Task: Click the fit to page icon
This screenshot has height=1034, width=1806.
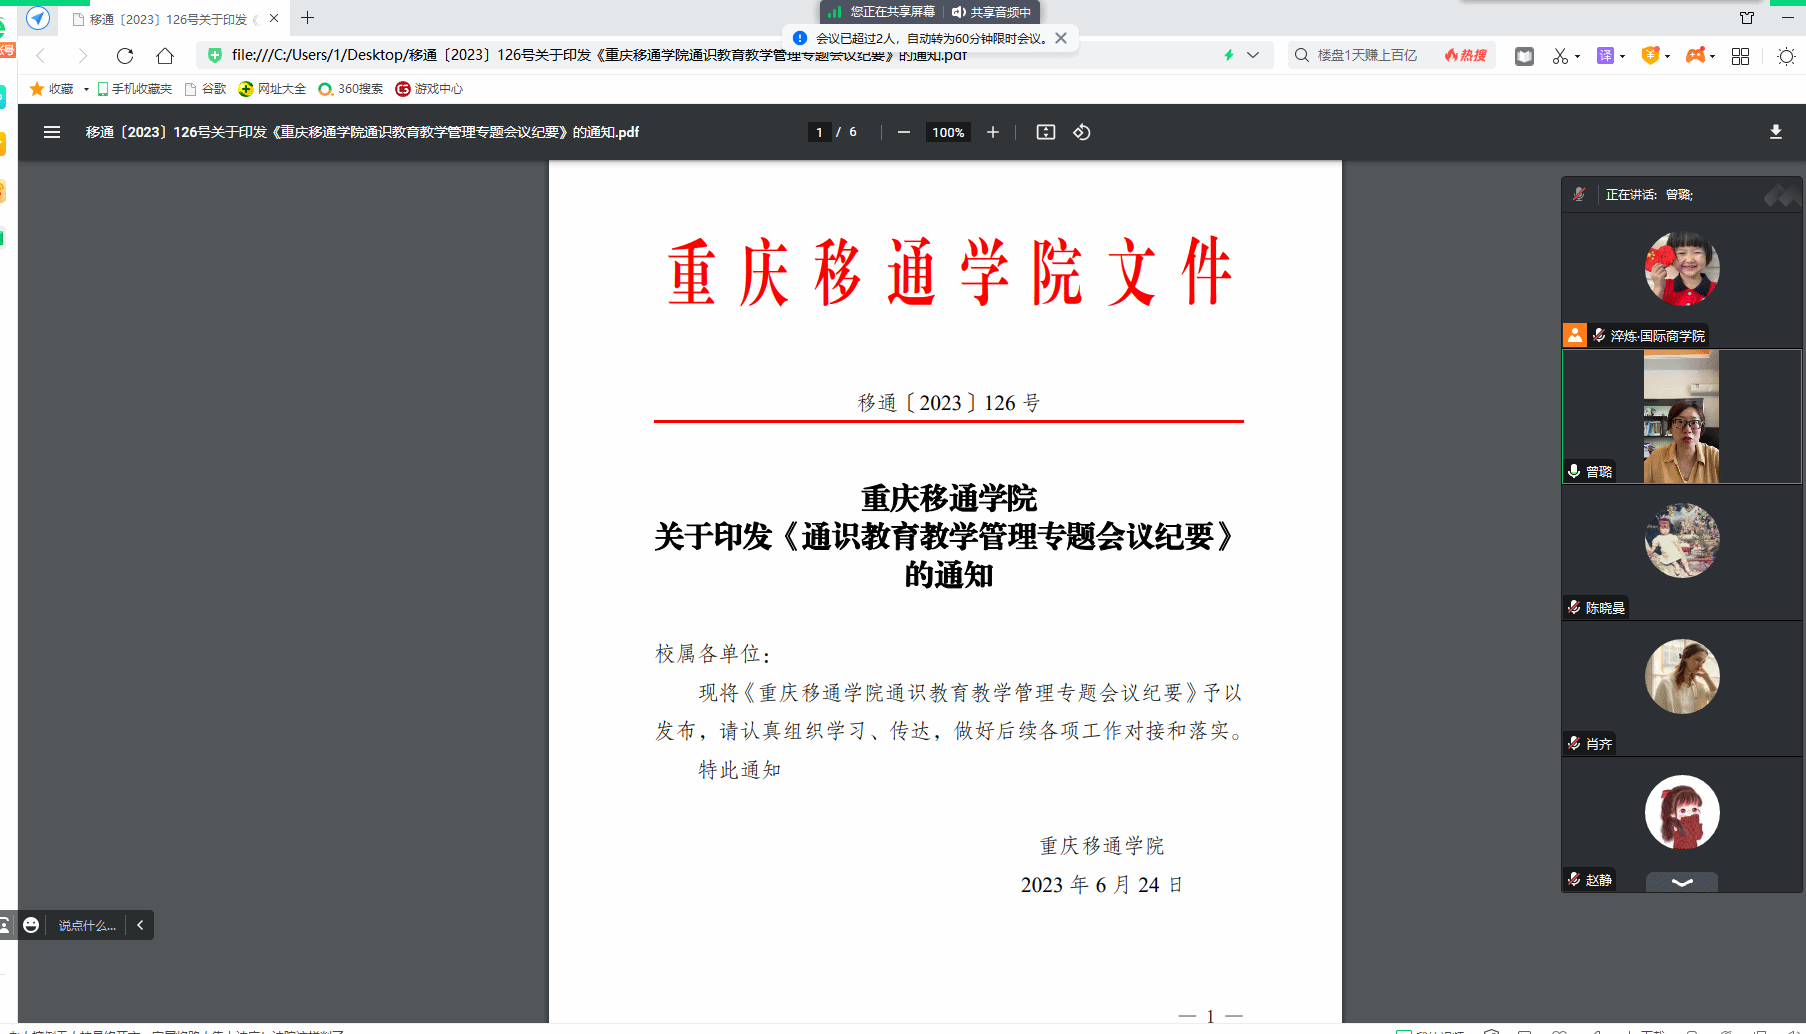Action: (x=1045, y=132)
